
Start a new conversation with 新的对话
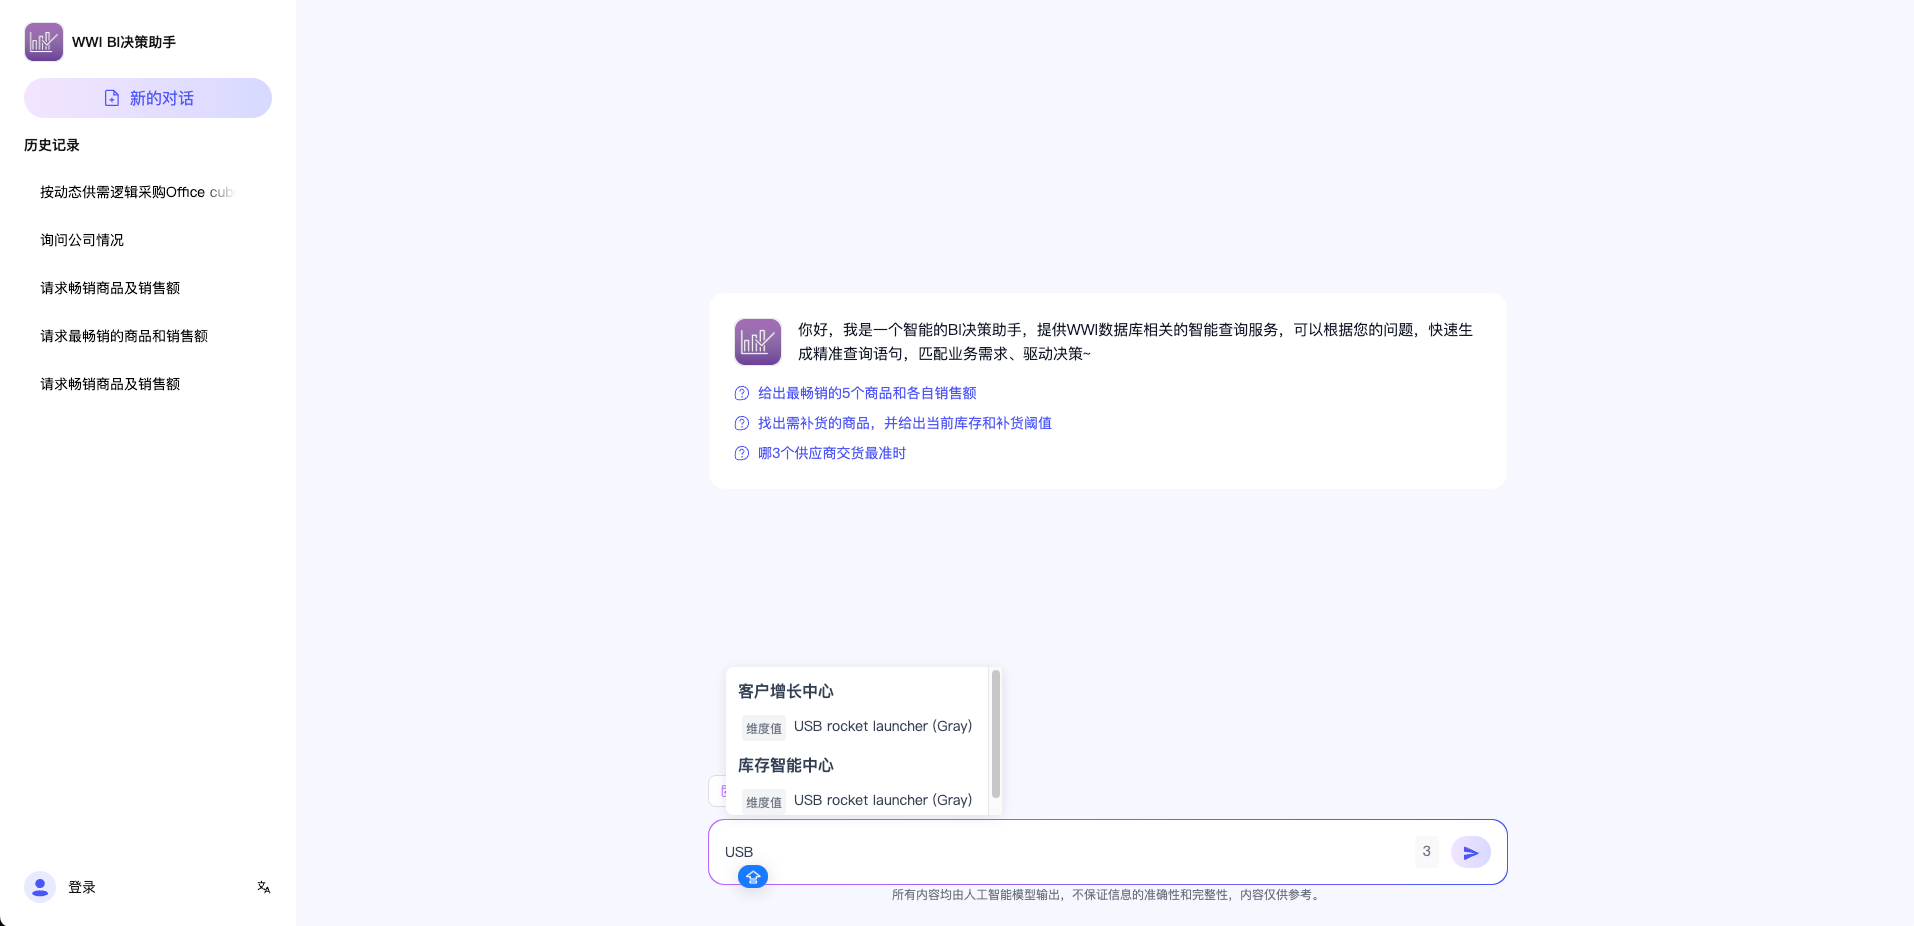[148, 98]
